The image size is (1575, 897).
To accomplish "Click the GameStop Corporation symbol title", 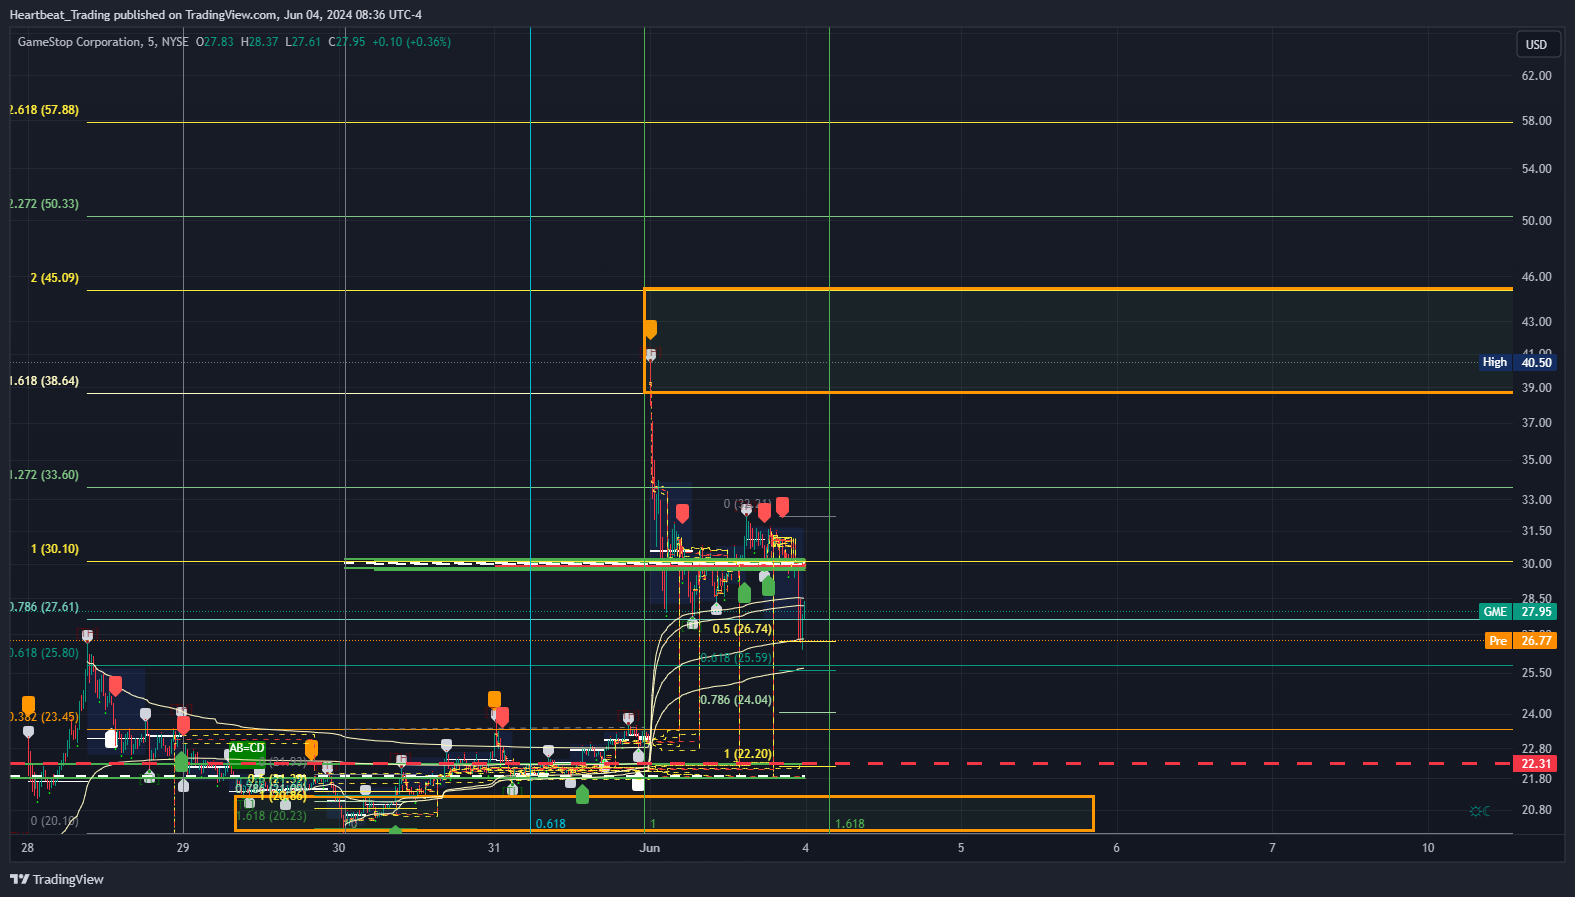I will point(79,42).
